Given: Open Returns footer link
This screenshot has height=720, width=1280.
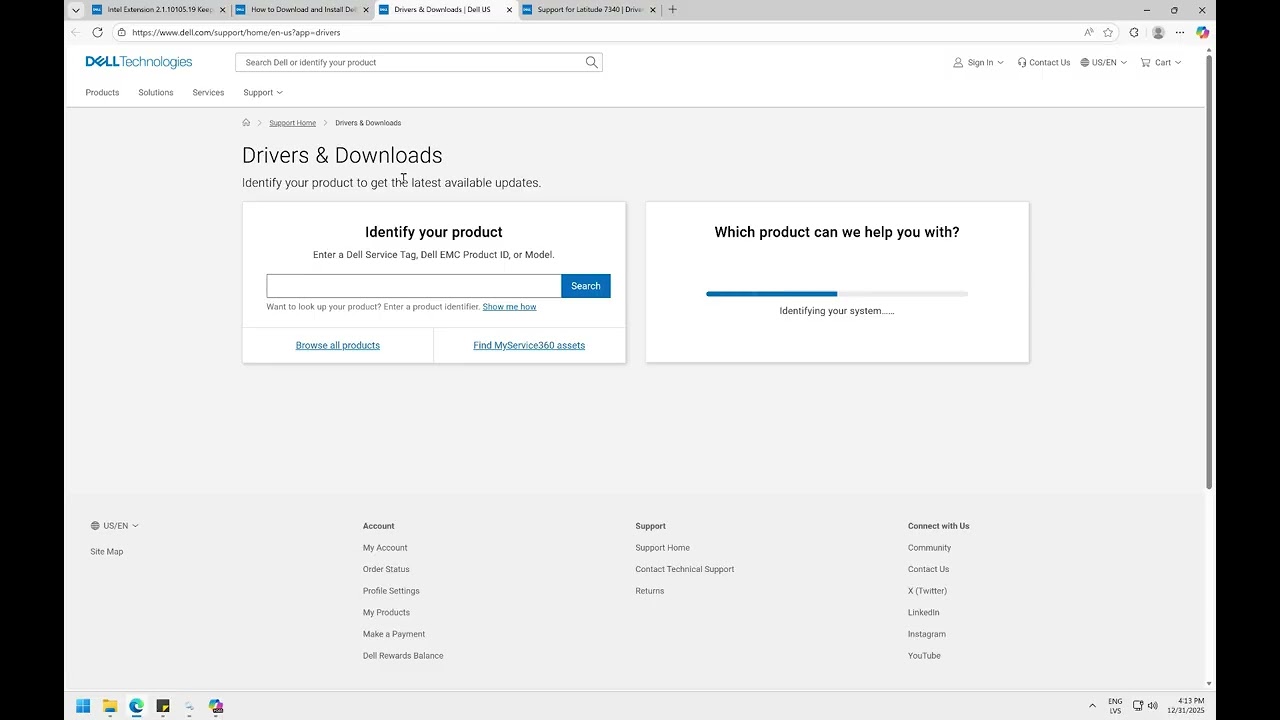Looking at the screenshot, I should tap(650, 591).
